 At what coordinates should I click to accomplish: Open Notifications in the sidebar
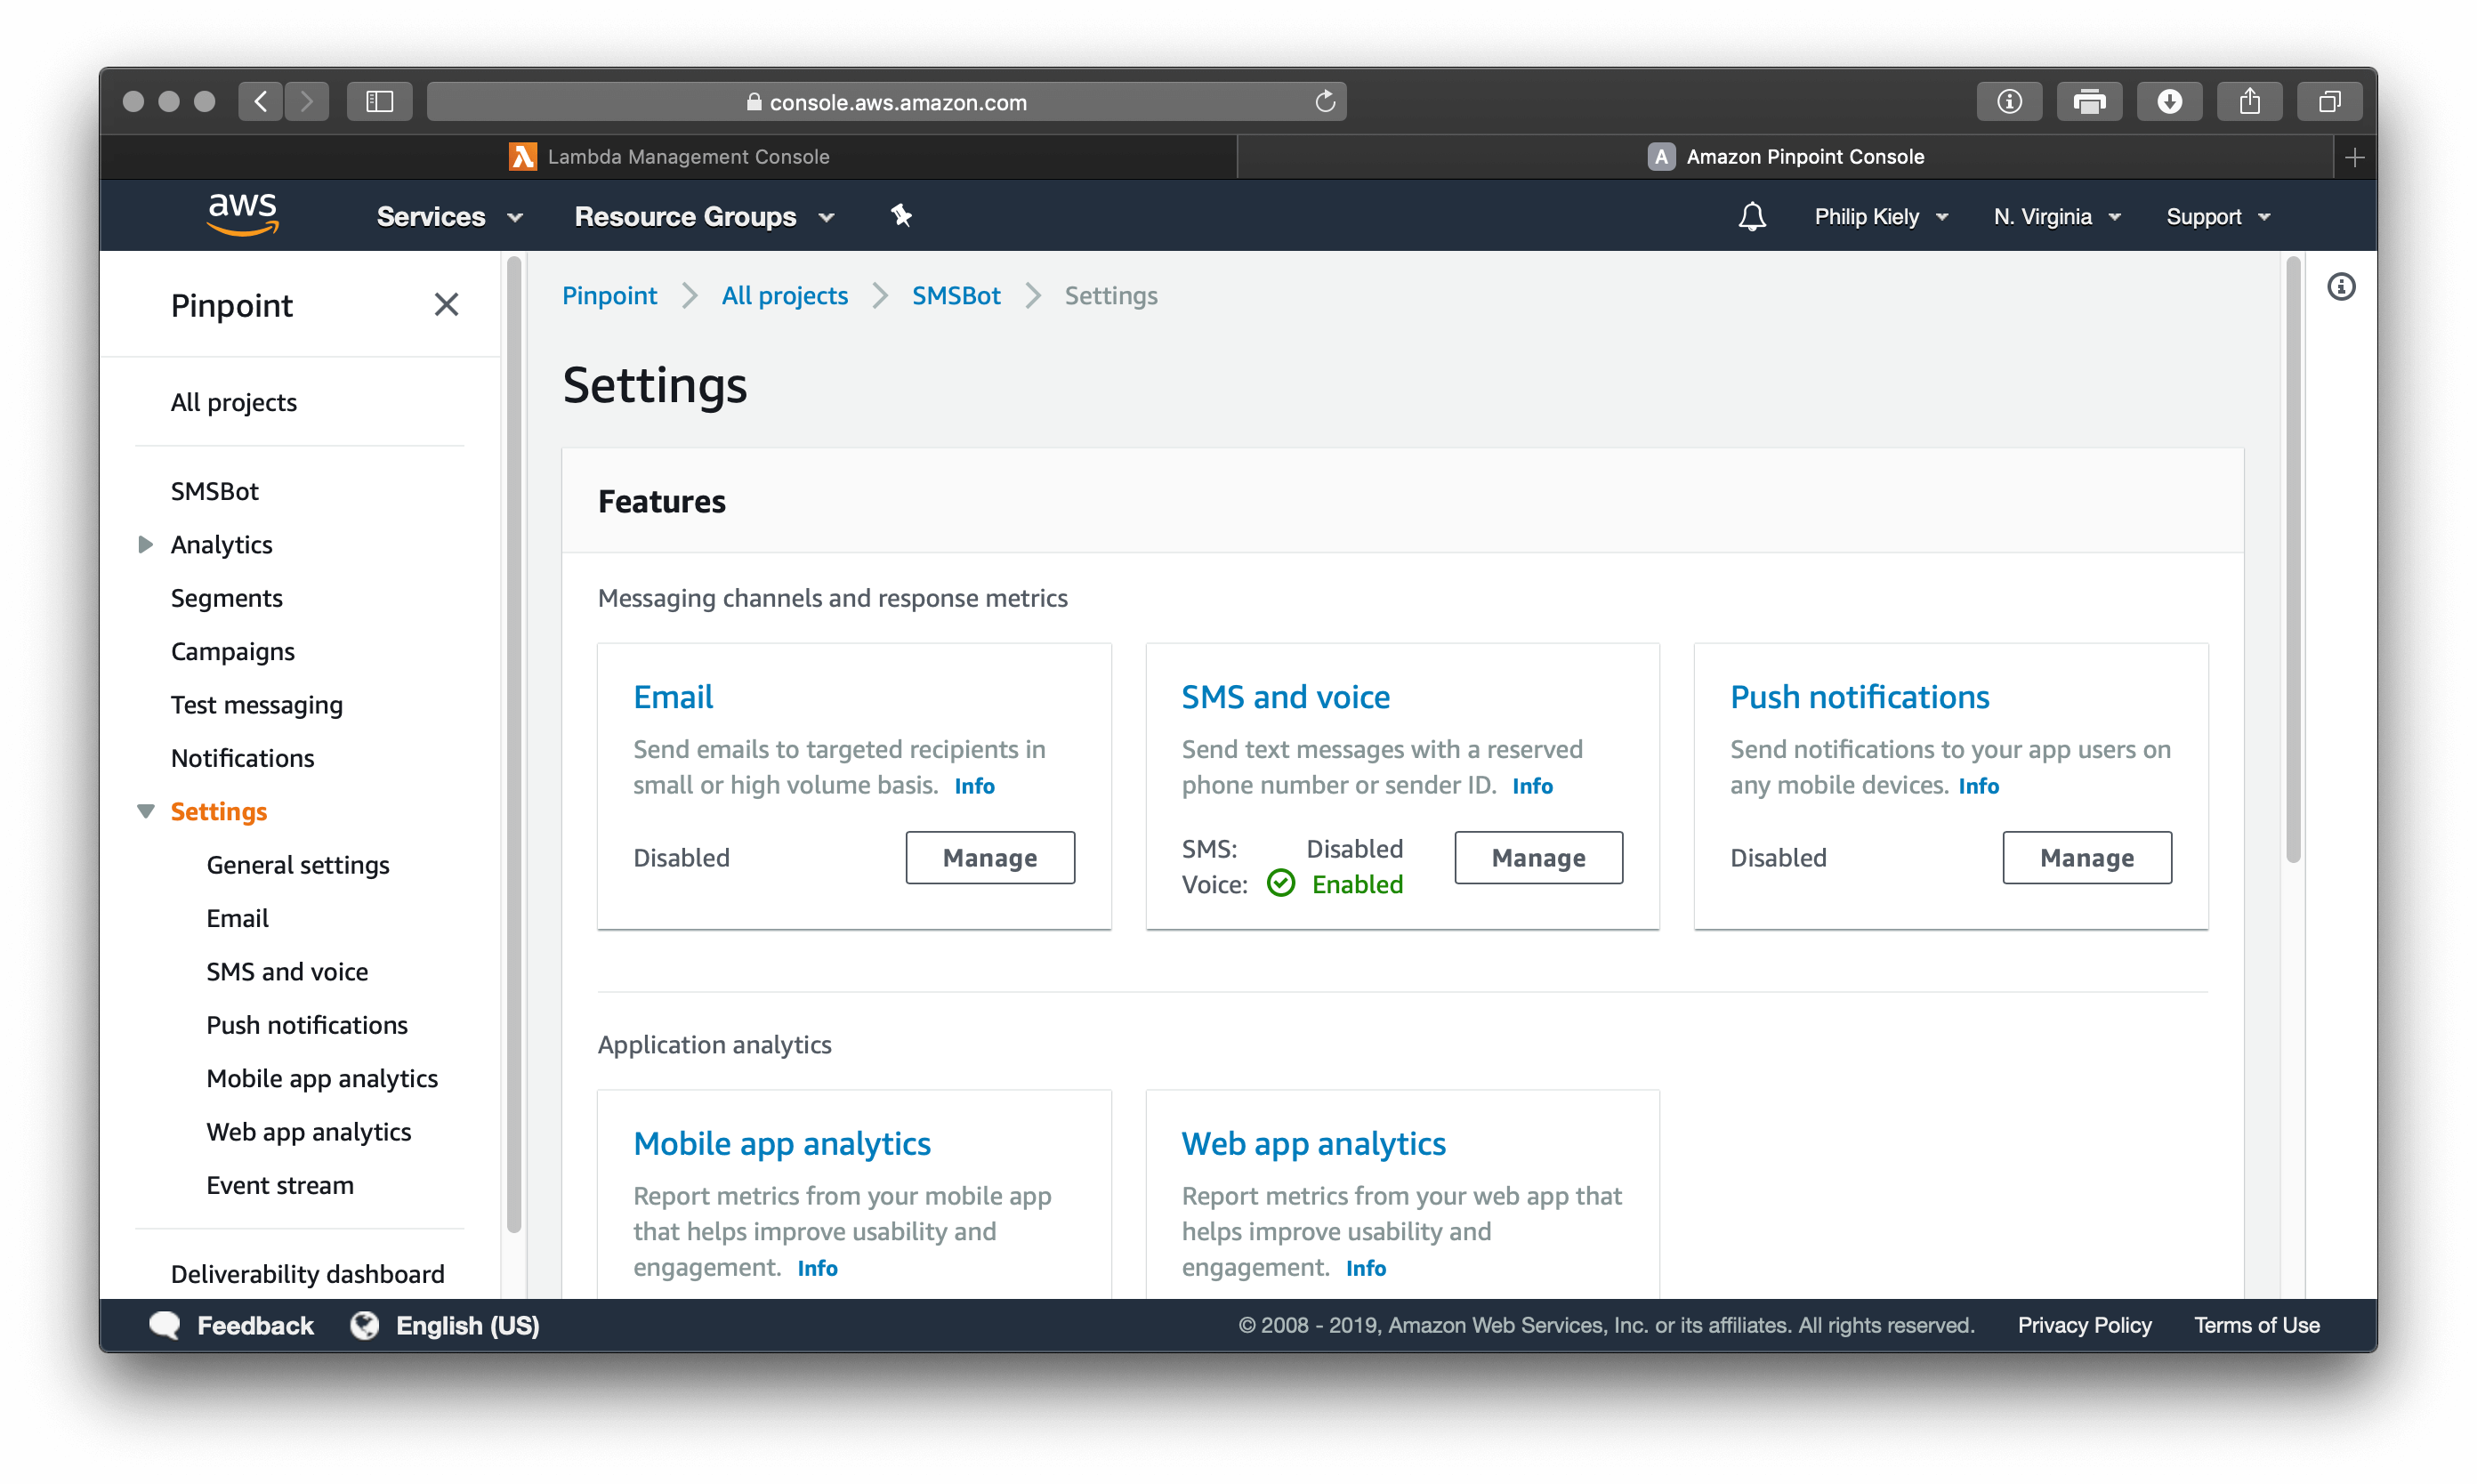tap(242, 758)
